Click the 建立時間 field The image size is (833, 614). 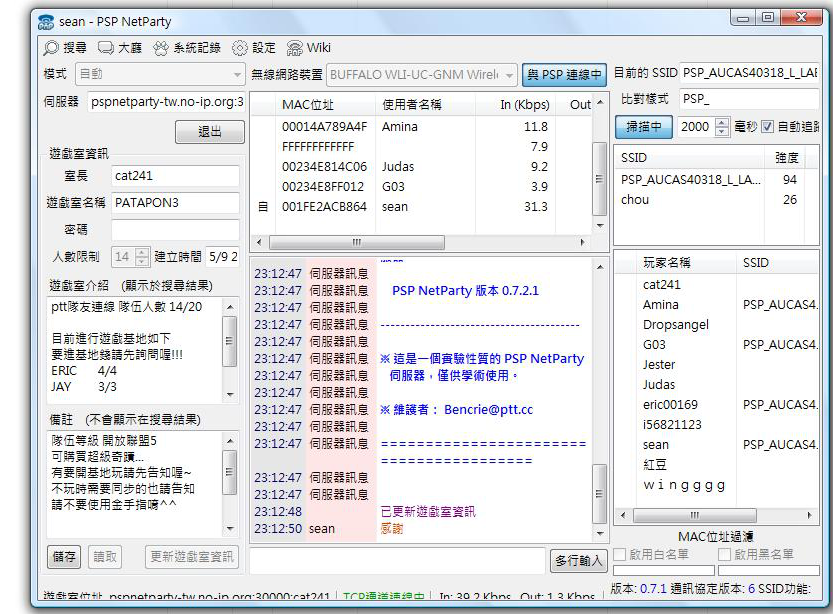click(223, 257)
